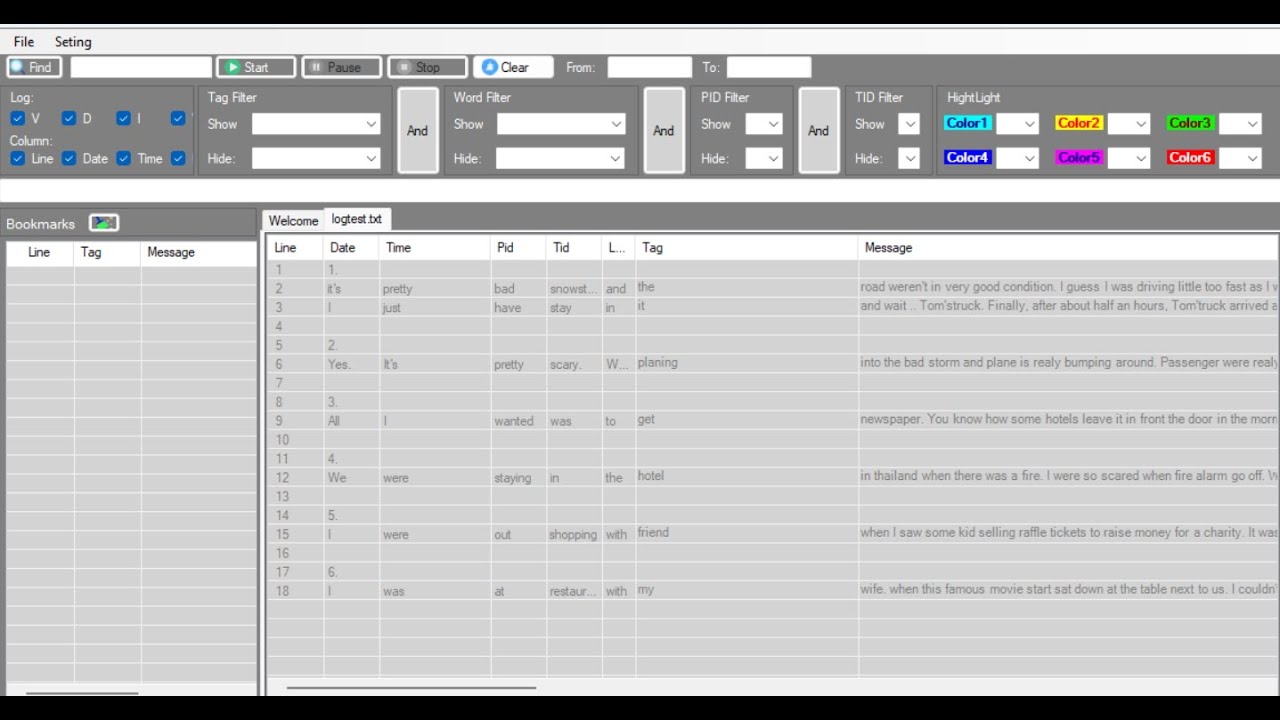Image resolution: width=1280 pixels, height=720 pixels.
Task: Uncheck the Line column checkbox
Action: (18, 158)
